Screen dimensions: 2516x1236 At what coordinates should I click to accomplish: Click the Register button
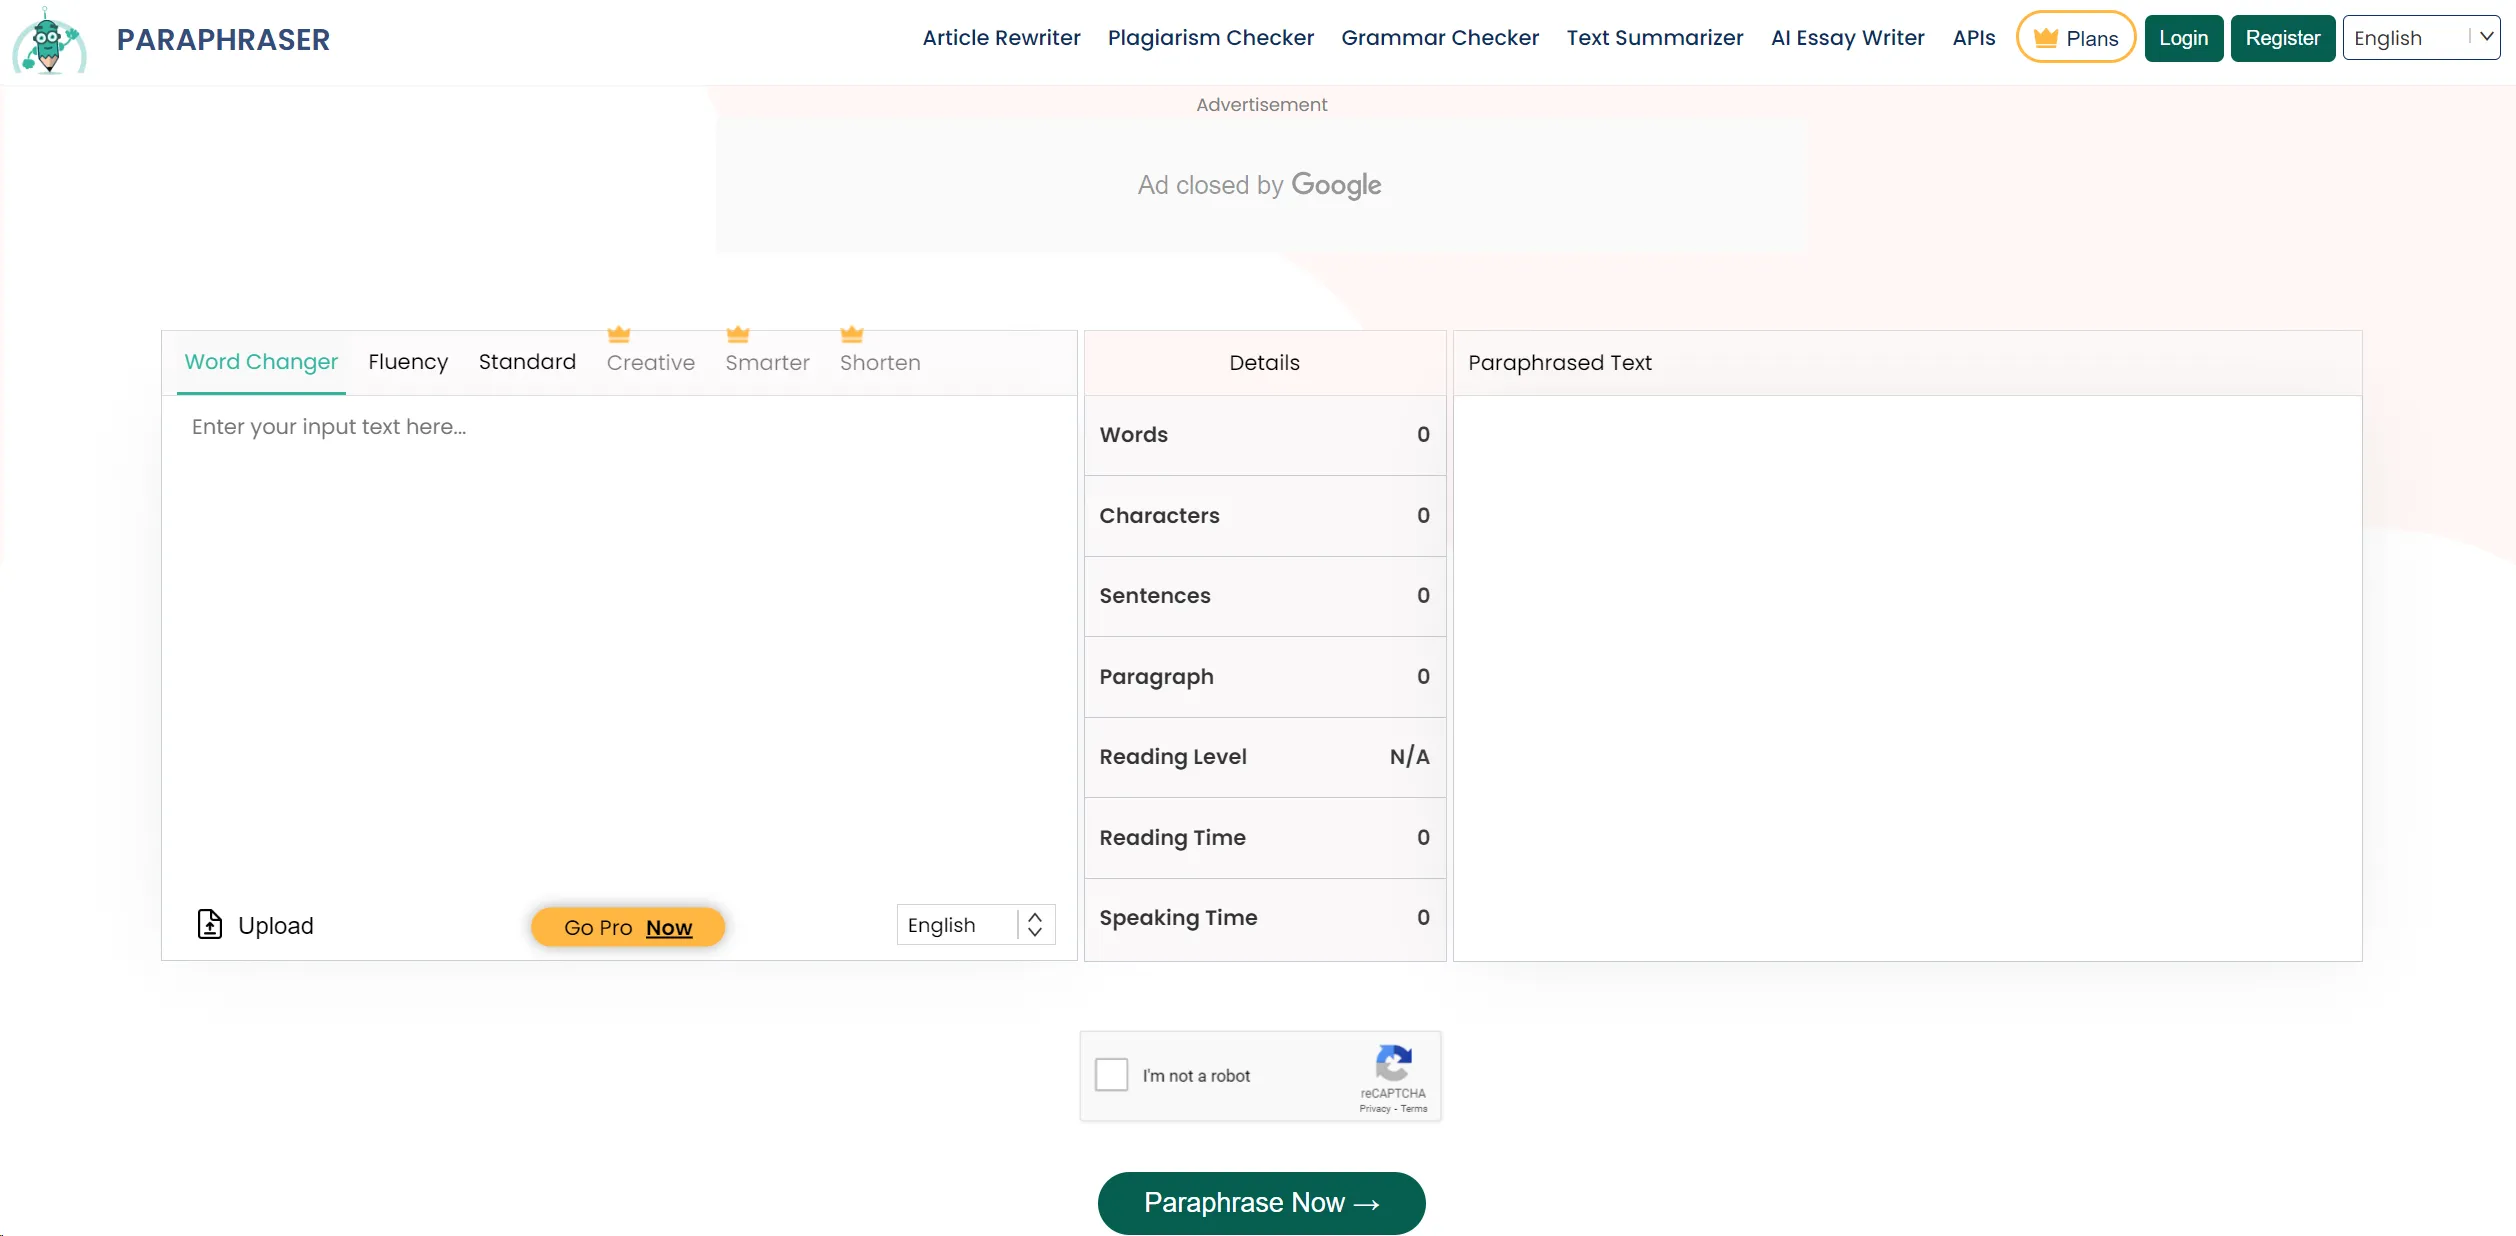click(2282, 37)
